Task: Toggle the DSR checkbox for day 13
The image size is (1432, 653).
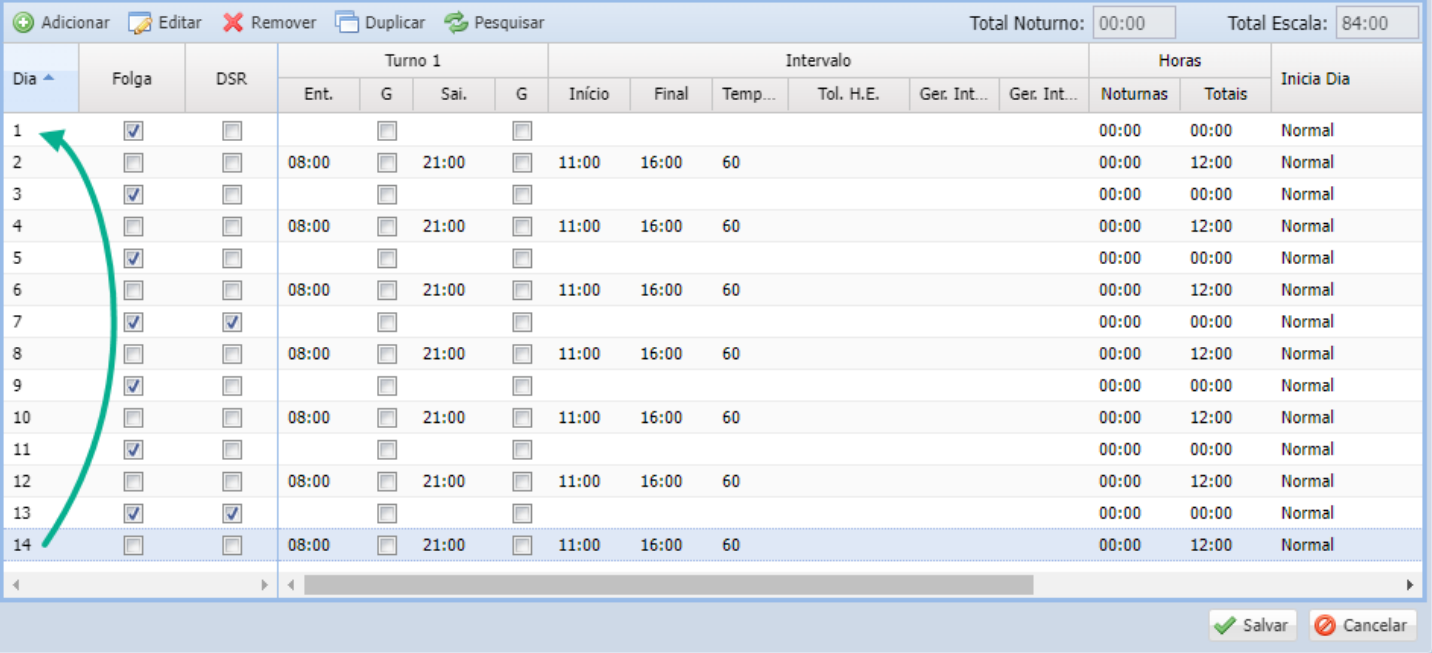Action: point(232,513)
